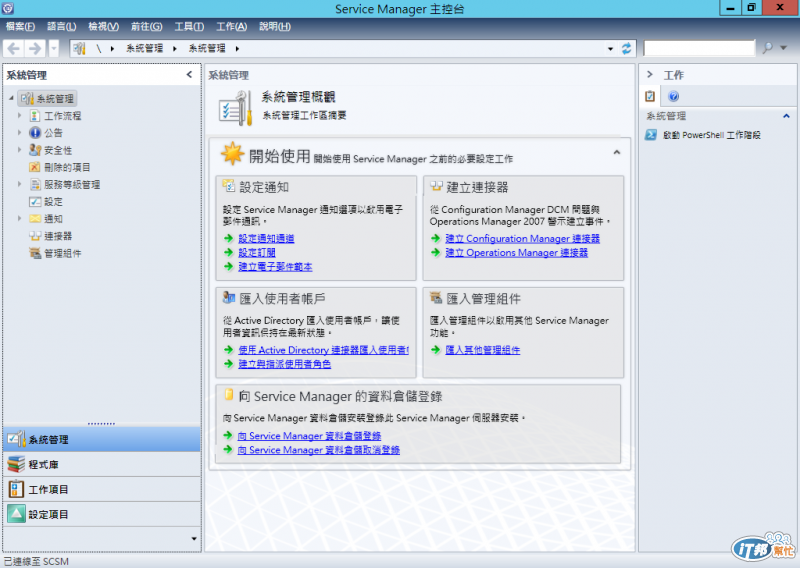Open 使用 Active Directory 連接器匯入使用者 link
Image resolution: width=800 pixels, height=568 pixels.
click(323, 350)
